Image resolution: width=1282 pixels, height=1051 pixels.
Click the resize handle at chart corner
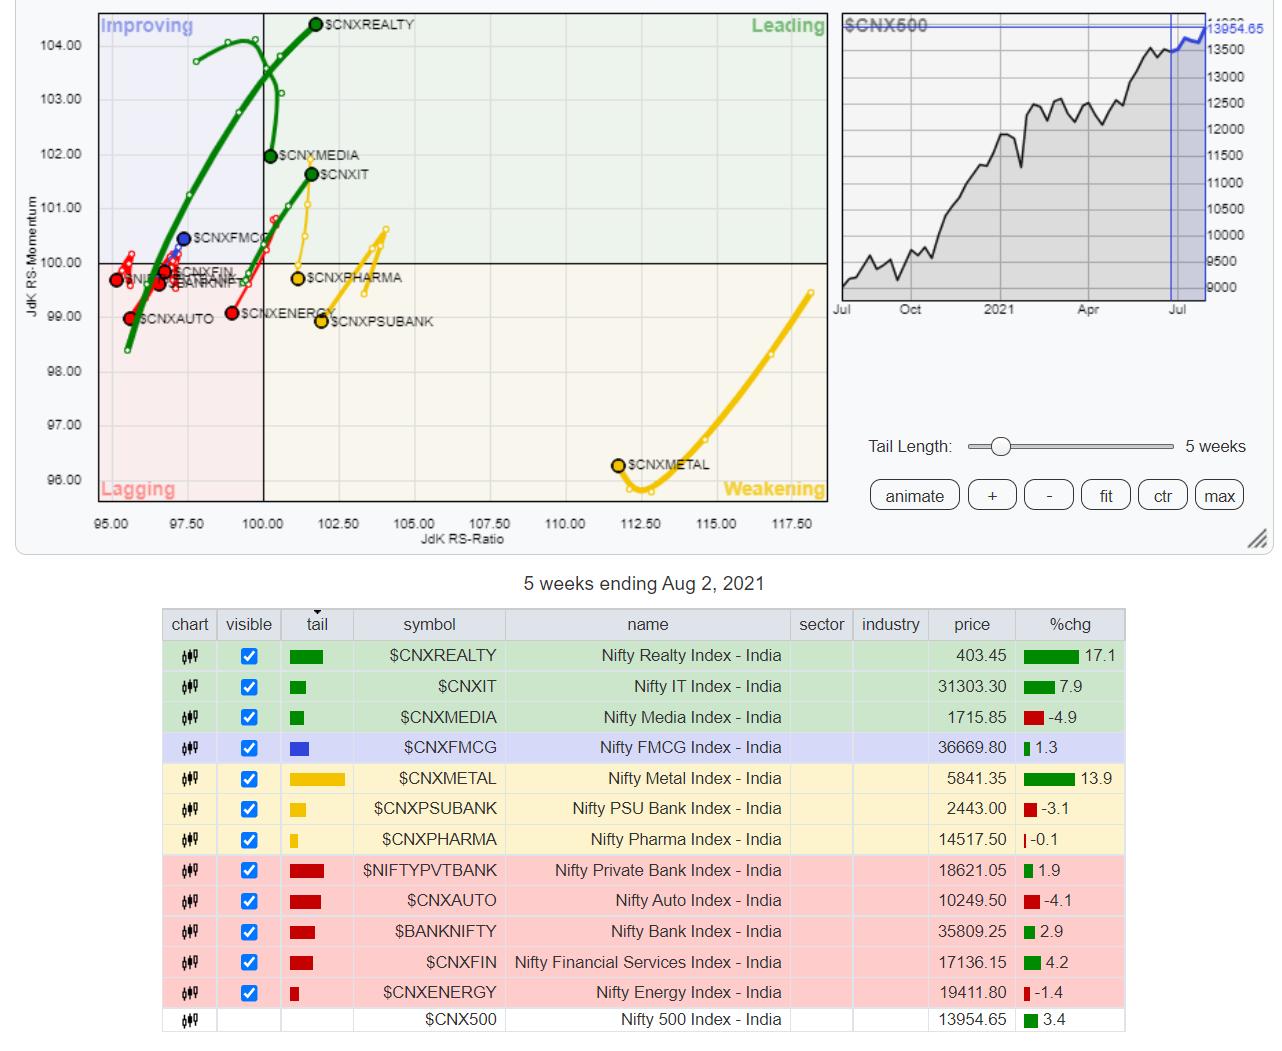[x=1256, y=540]
